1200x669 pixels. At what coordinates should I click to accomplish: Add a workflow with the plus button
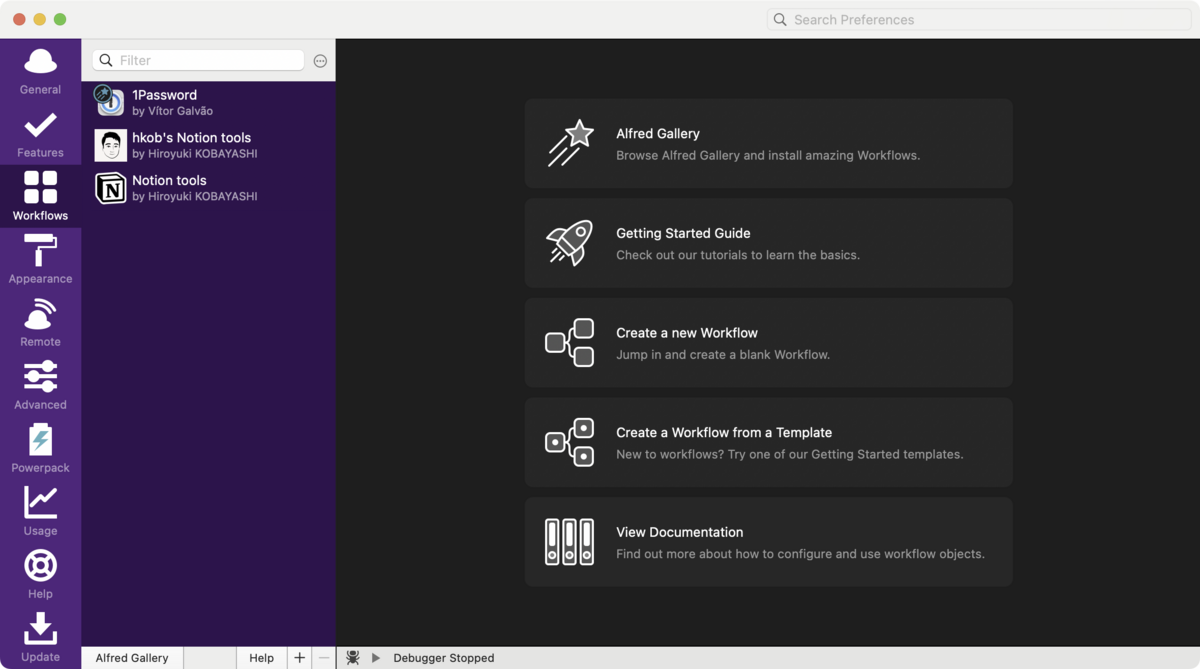coord(299,658)
